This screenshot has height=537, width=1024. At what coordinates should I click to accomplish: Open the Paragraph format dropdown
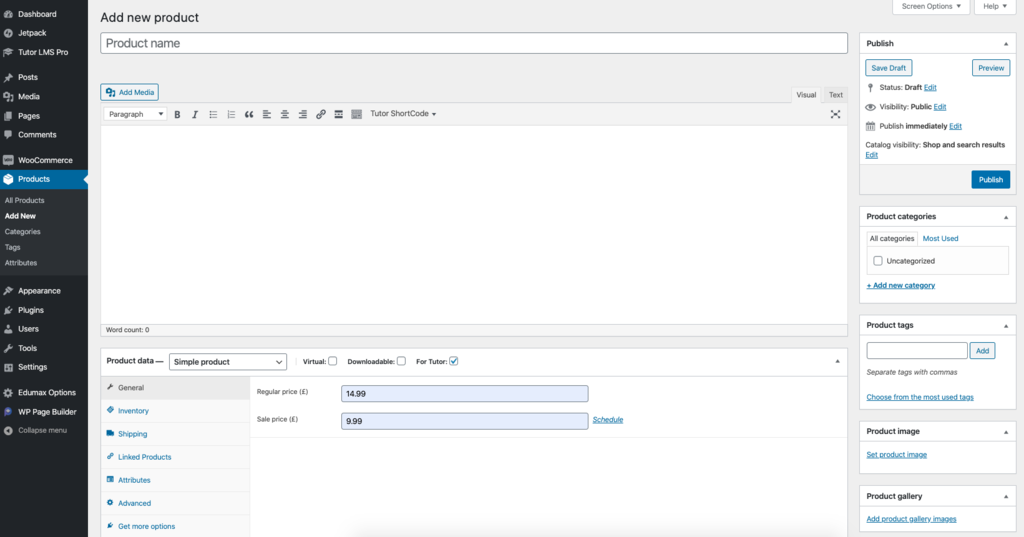tap(135, 114)
